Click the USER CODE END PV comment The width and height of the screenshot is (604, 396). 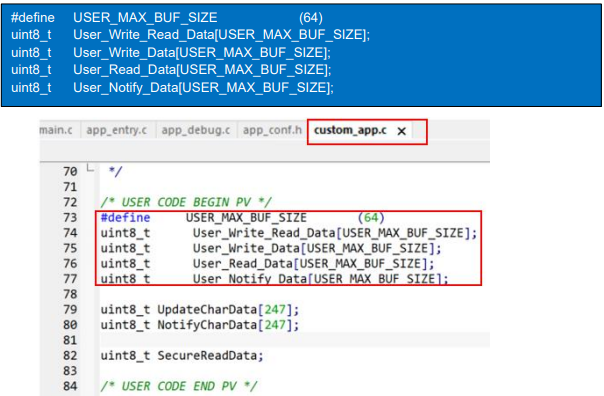click(179, 386)
